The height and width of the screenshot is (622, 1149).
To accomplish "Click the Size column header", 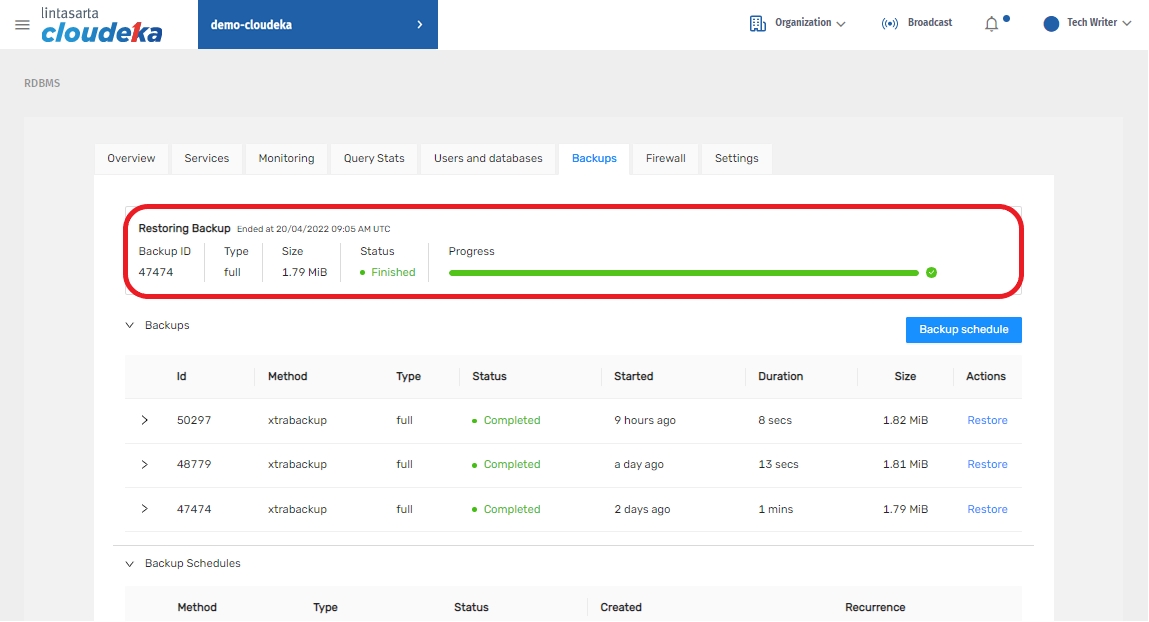I will (905, 377).
